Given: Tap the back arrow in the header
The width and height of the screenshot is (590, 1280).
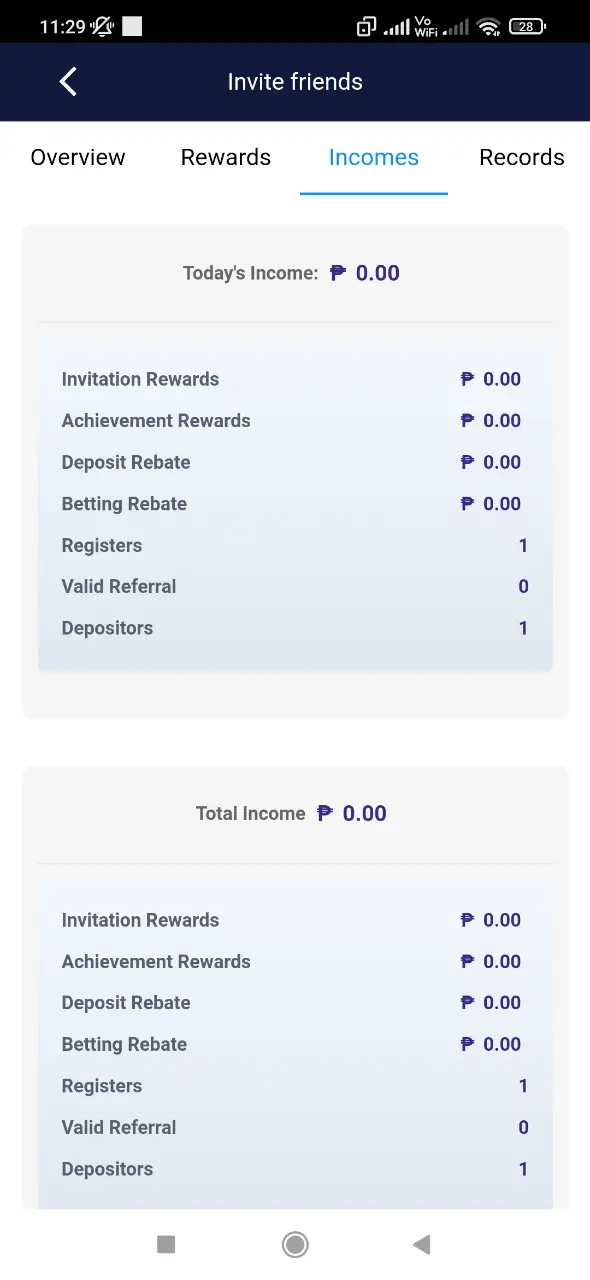Looking at the screenshot, I should click(x=68, y=82).
